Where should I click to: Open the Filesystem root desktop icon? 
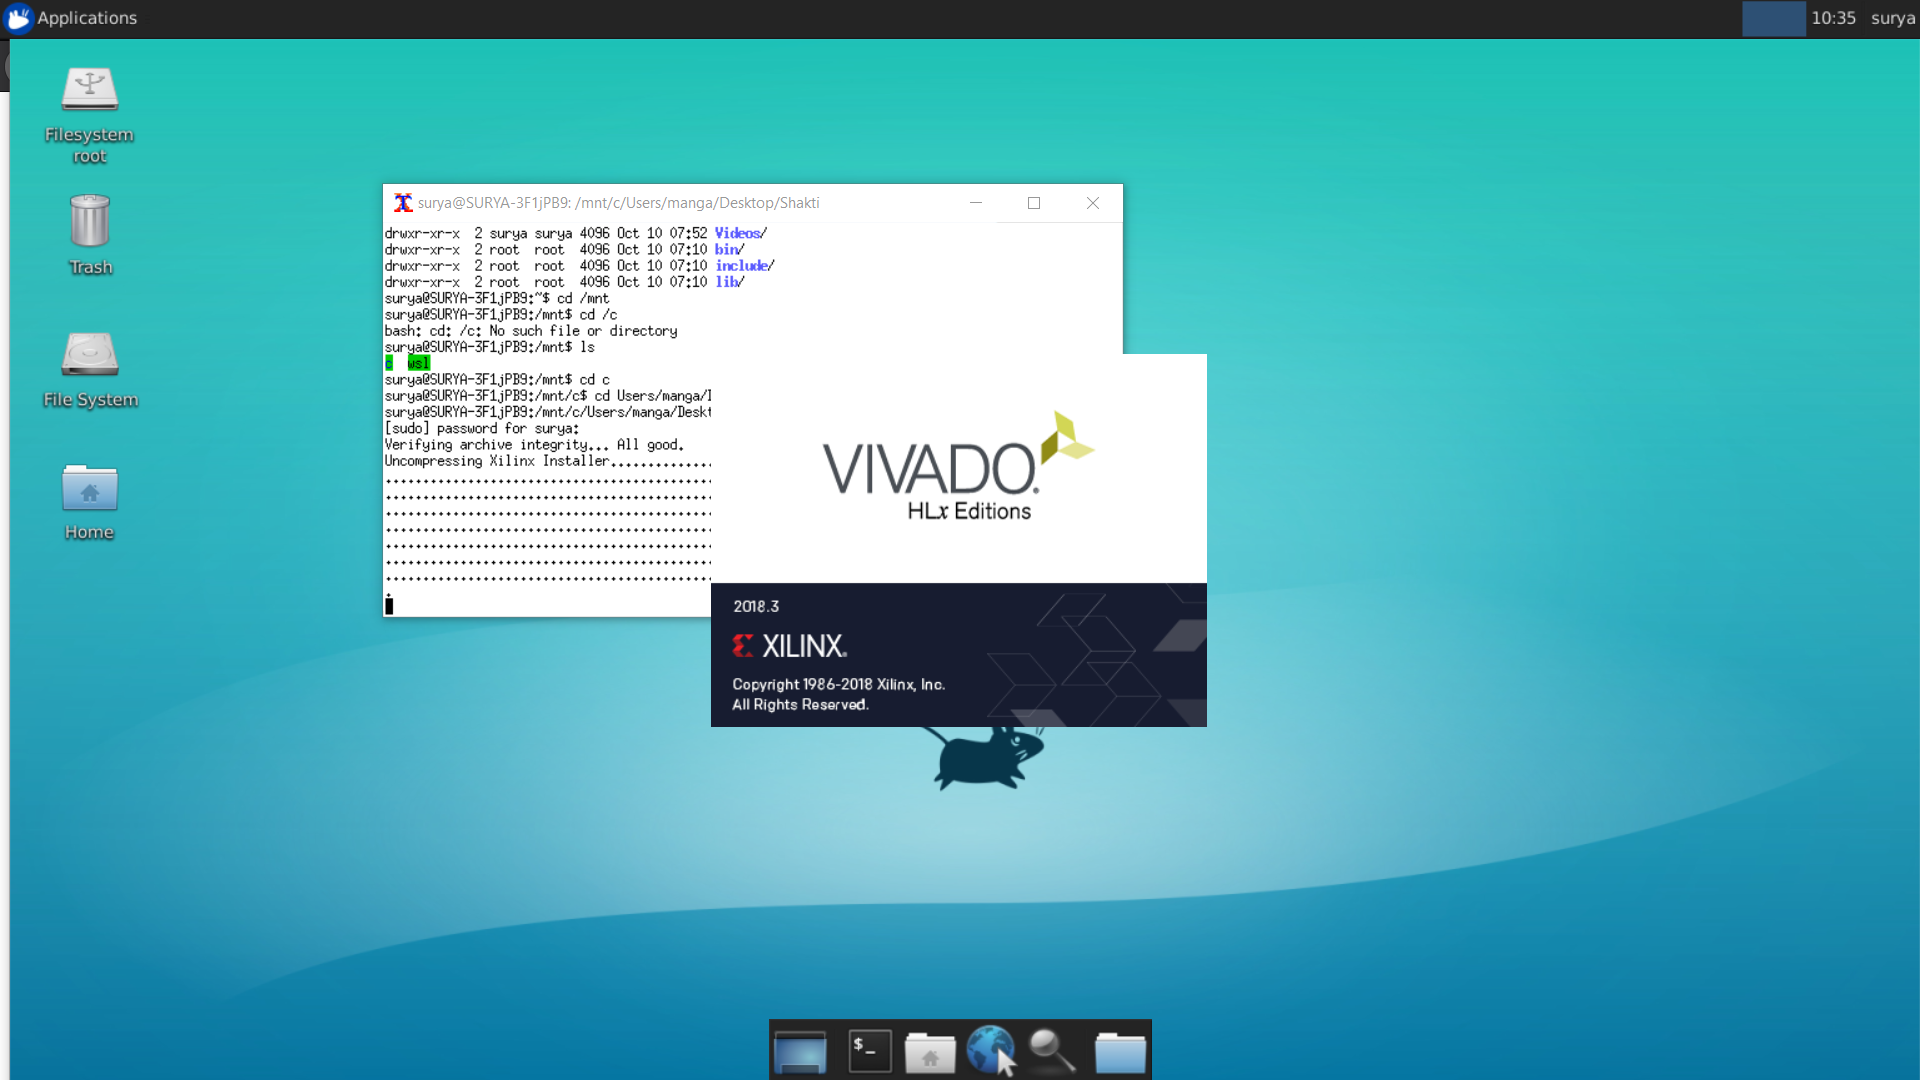click(89, 113)
